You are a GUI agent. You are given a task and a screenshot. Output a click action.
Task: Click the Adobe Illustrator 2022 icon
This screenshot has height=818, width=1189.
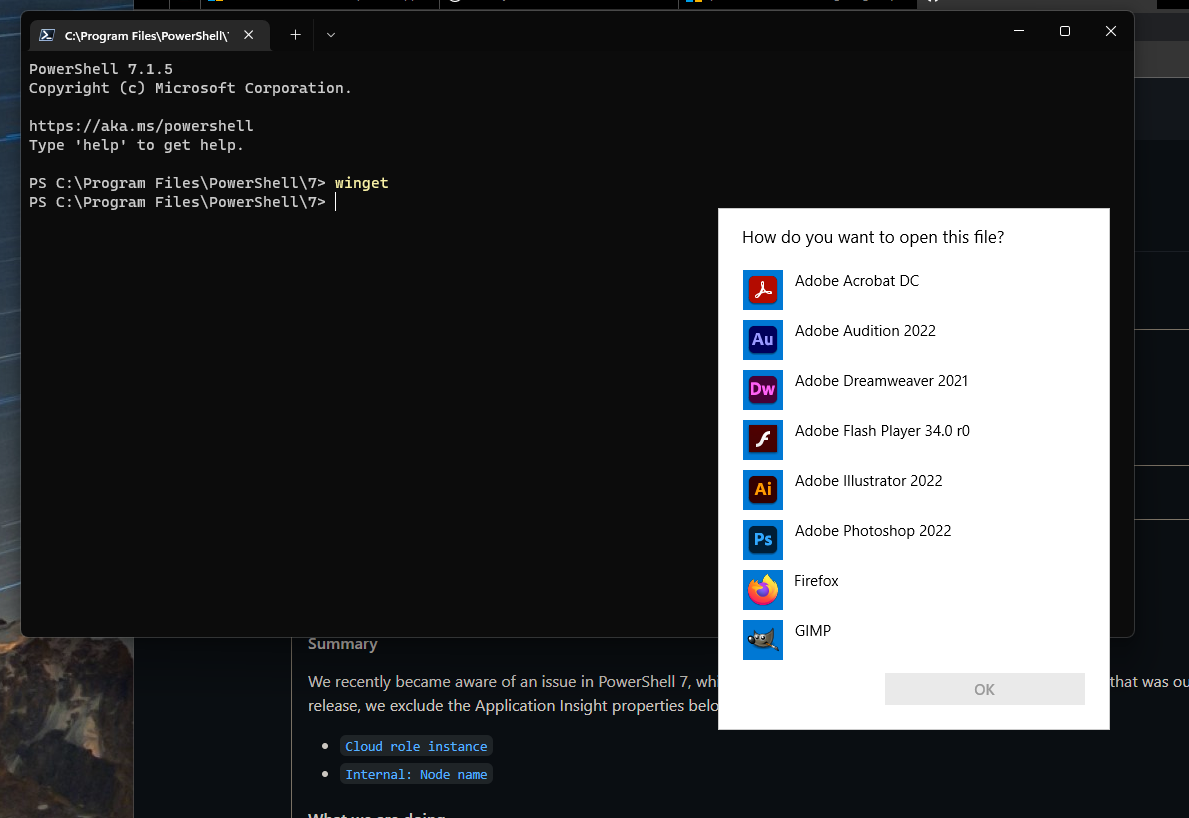pos(763,490)
